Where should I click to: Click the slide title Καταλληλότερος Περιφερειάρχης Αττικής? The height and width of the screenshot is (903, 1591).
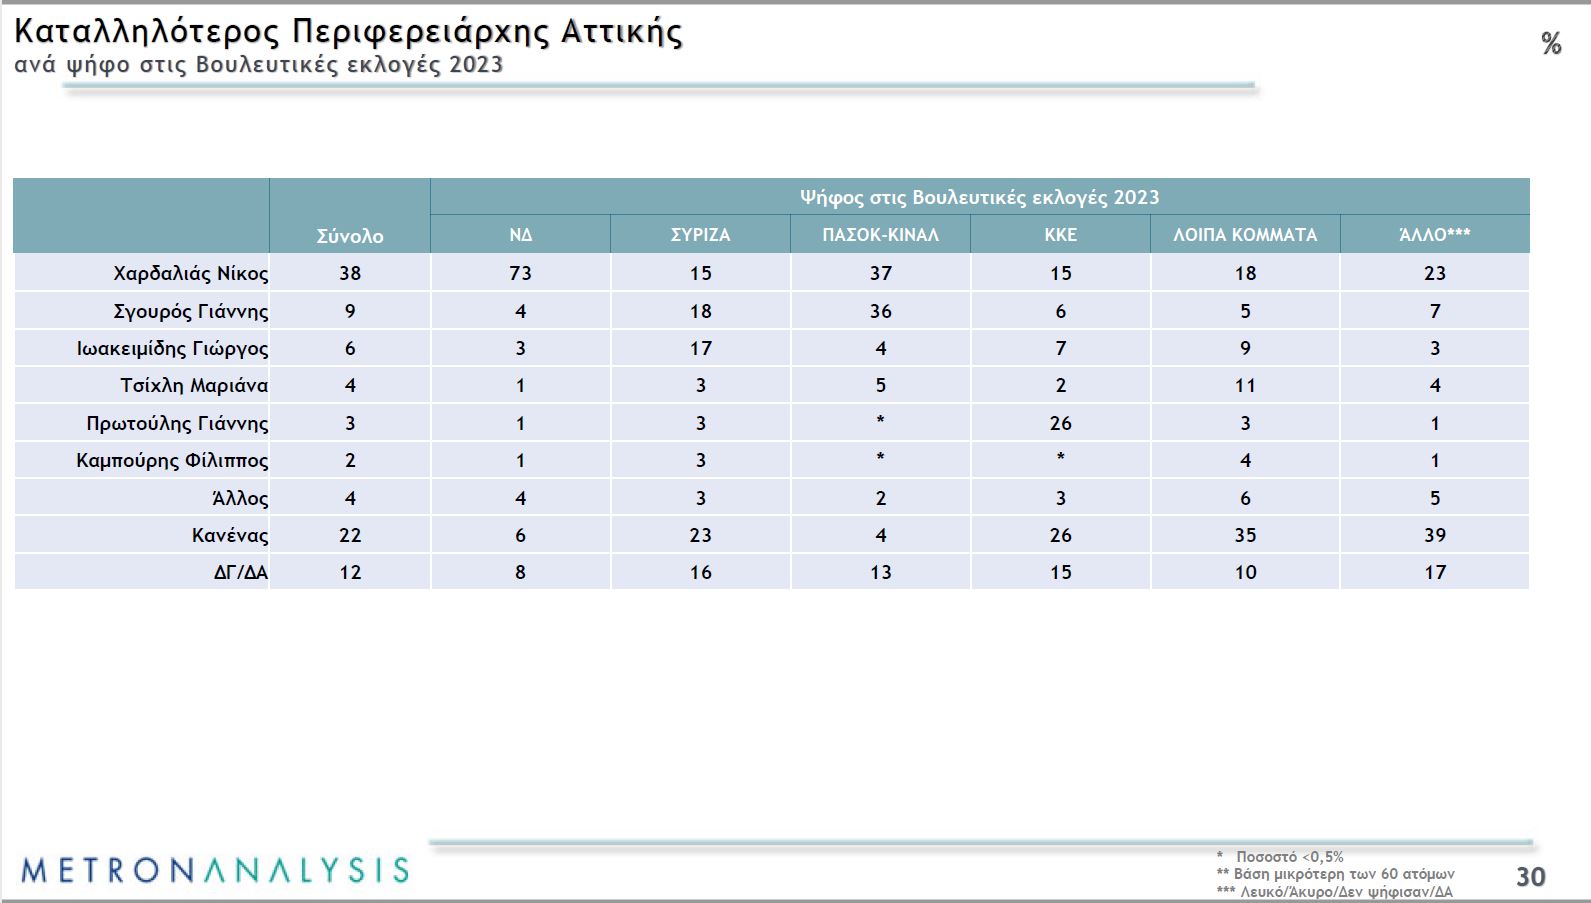(x=348, y=32)
